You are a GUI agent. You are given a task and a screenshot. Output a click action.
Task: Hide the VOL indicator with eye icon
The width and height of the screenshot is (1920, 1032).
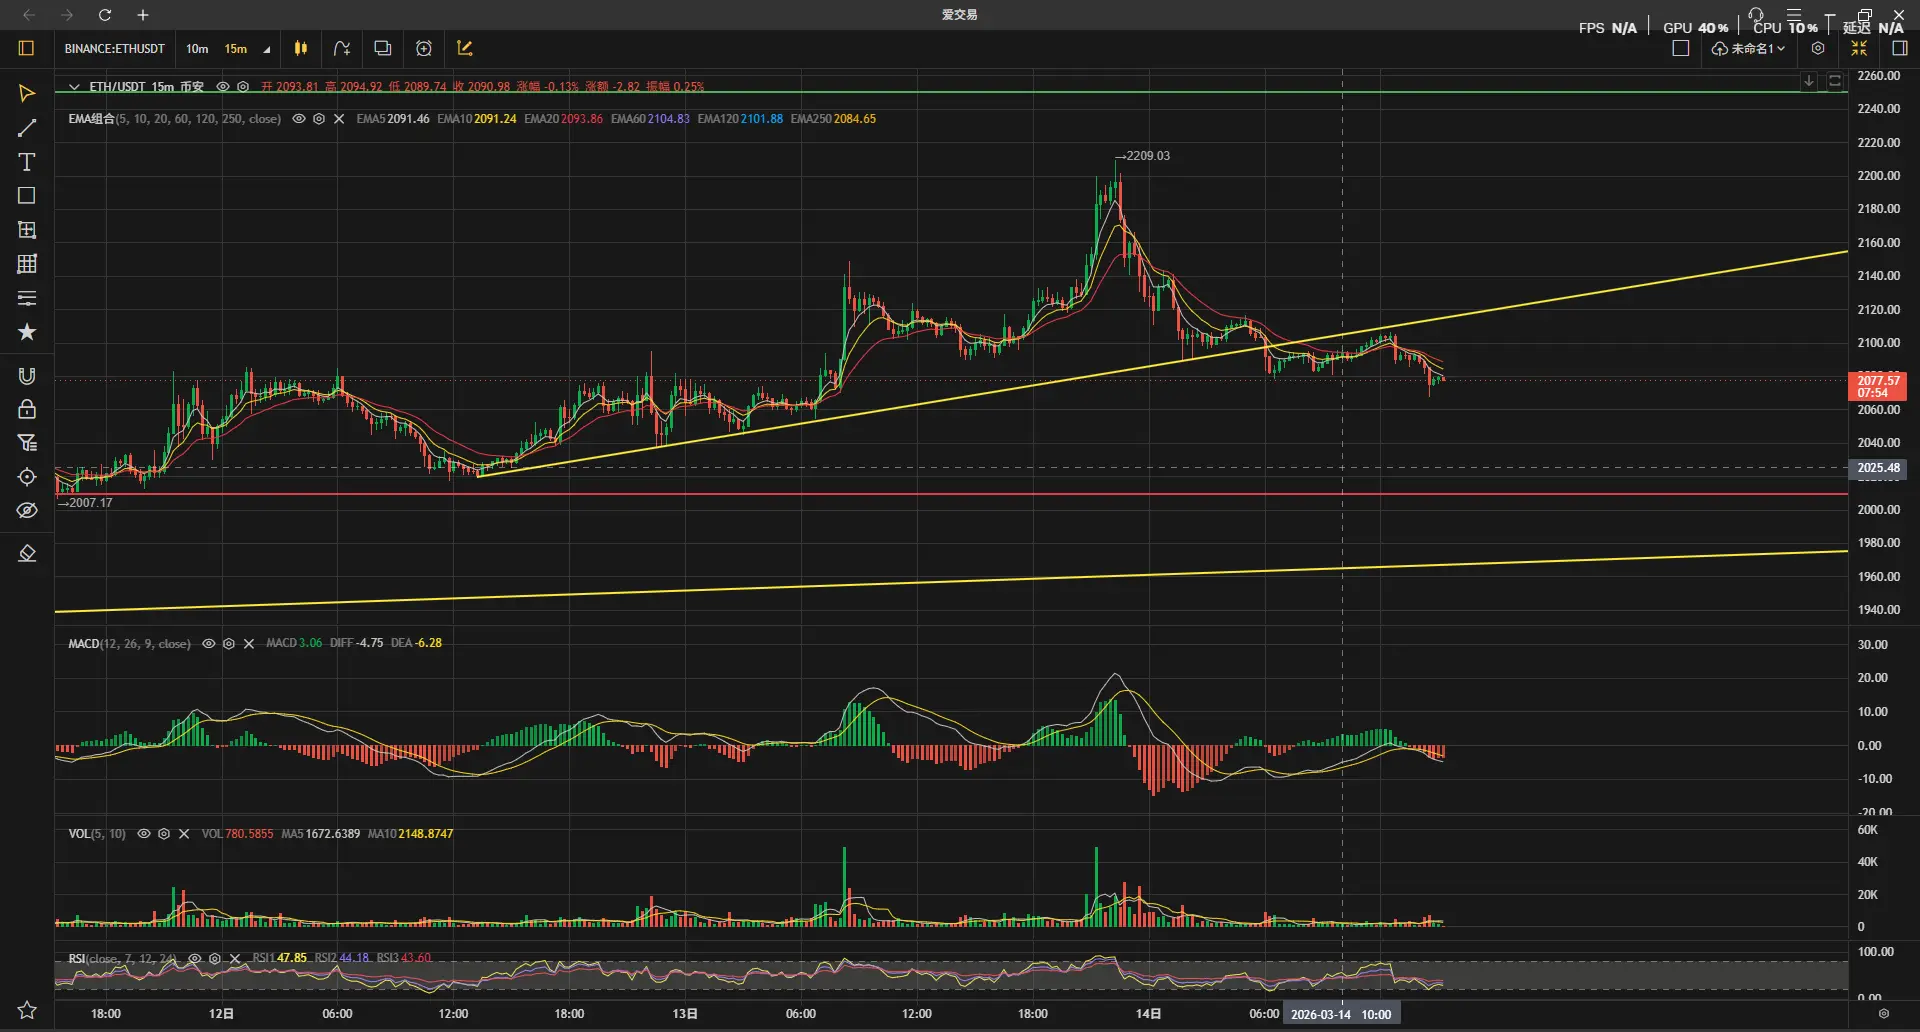[144, 834]
